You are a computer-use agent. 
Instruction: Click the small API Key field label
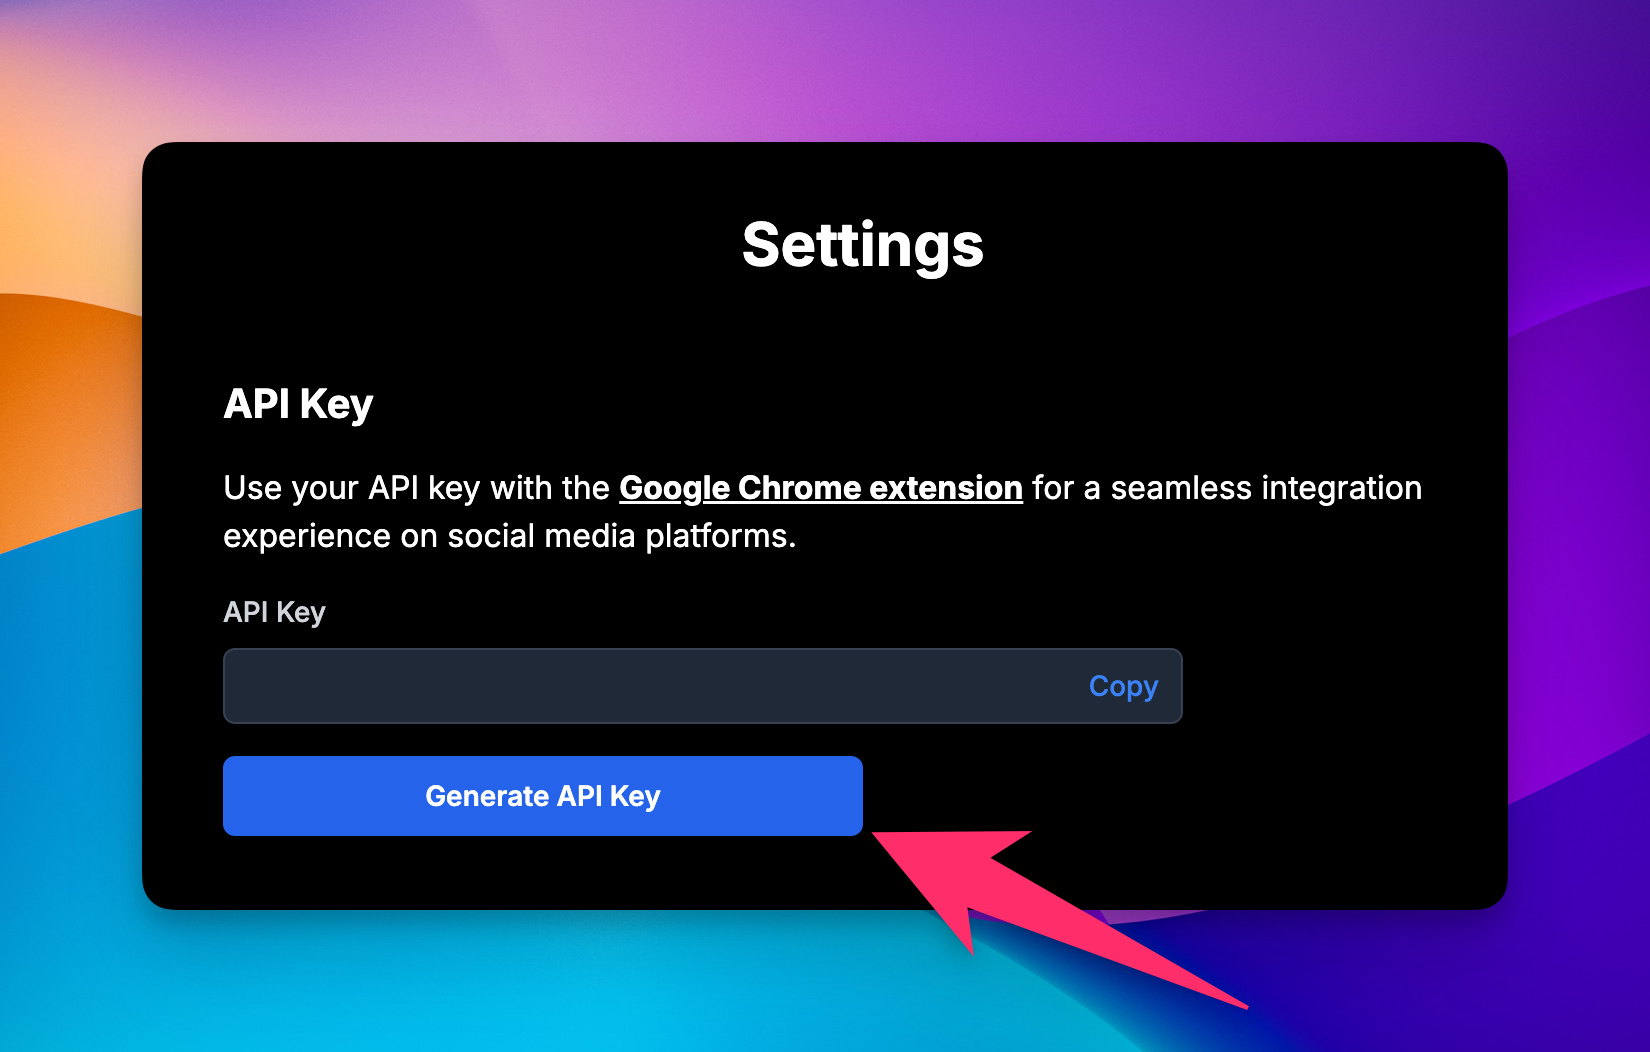(274, 612)
